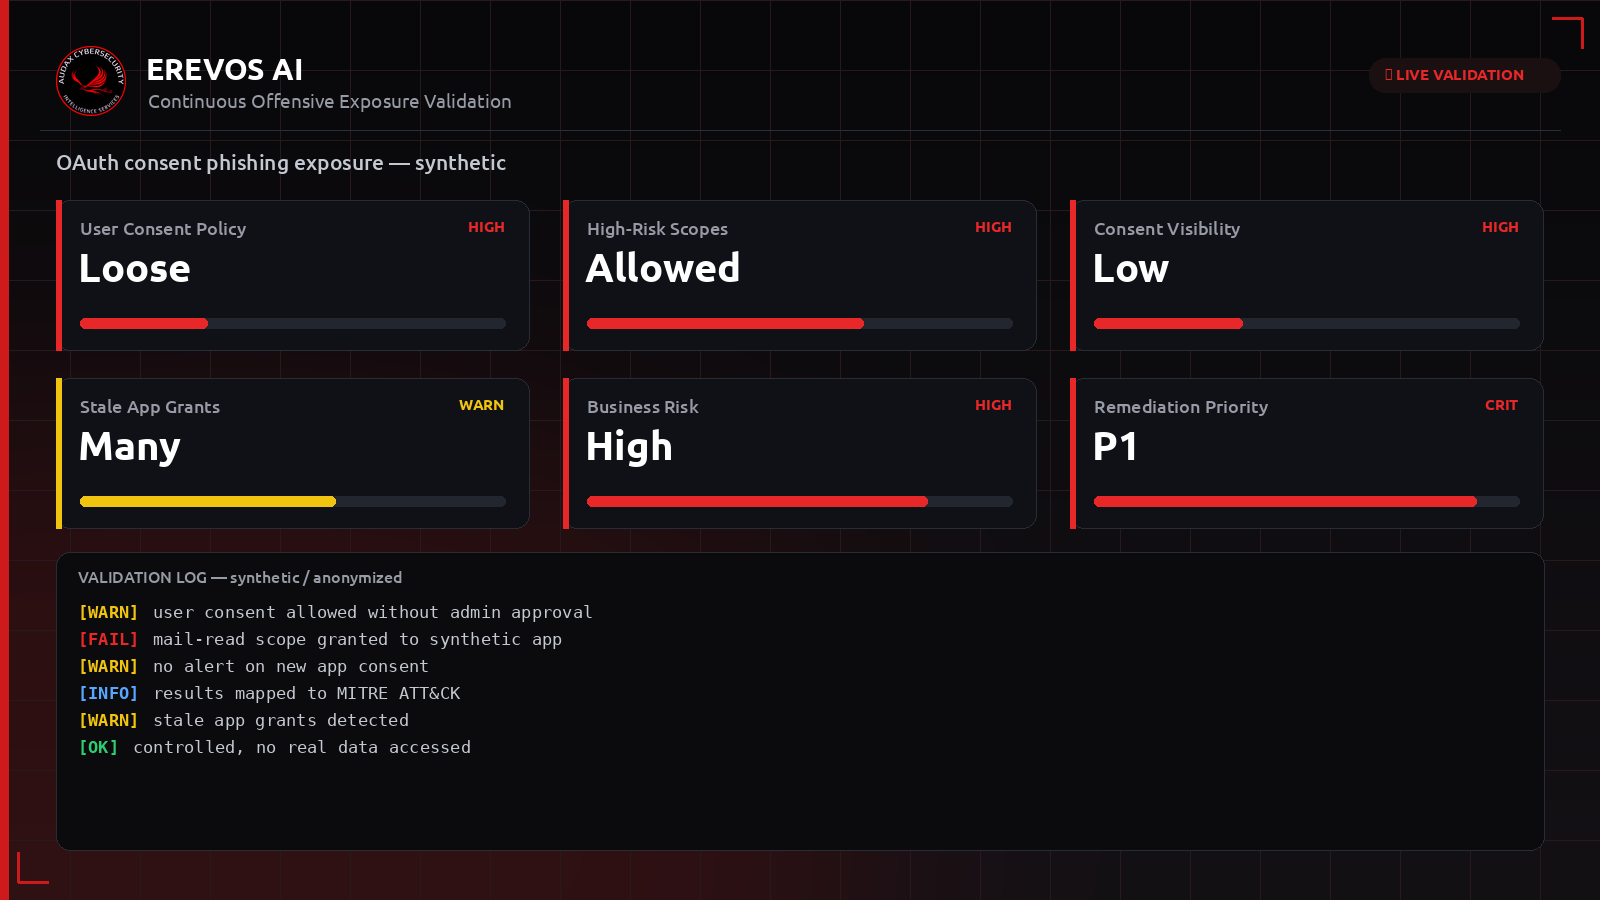Click the HIGH badge on Business Risk
This screenshot has width=1600, height=900.
click(993, 405)
